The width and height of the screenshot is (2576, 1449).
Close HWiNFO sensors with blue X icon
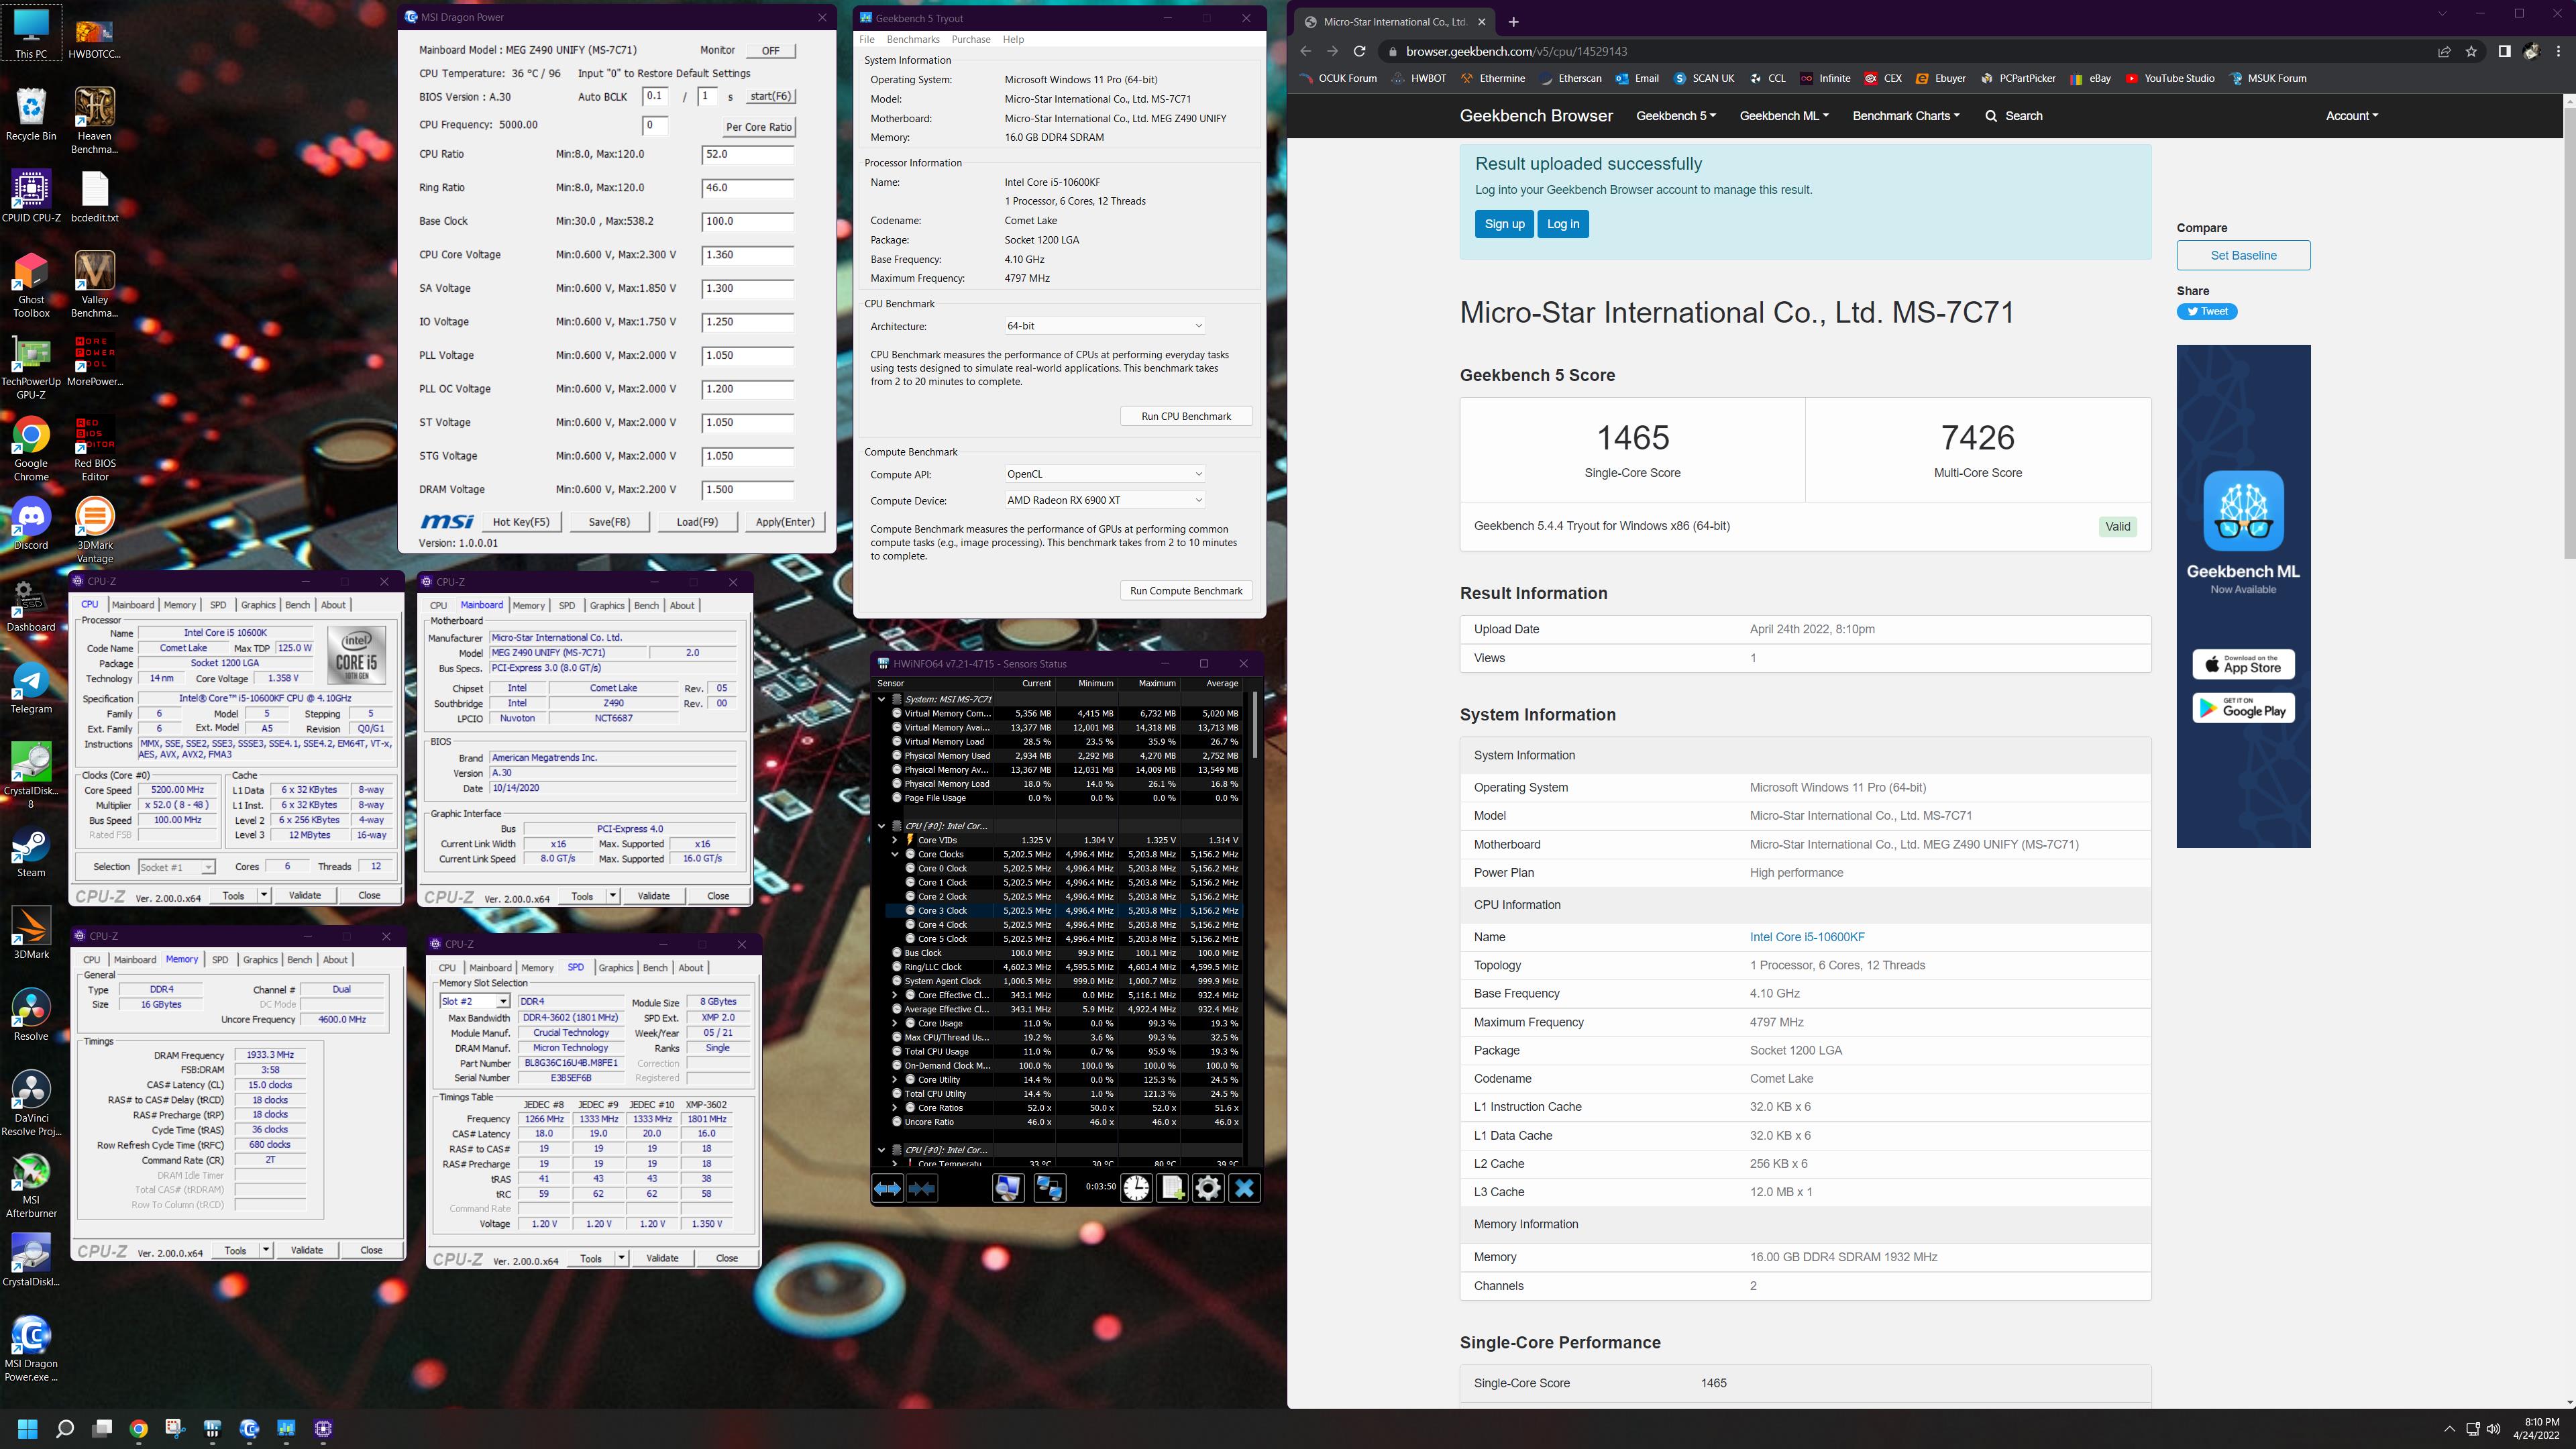[1244, 1188]
